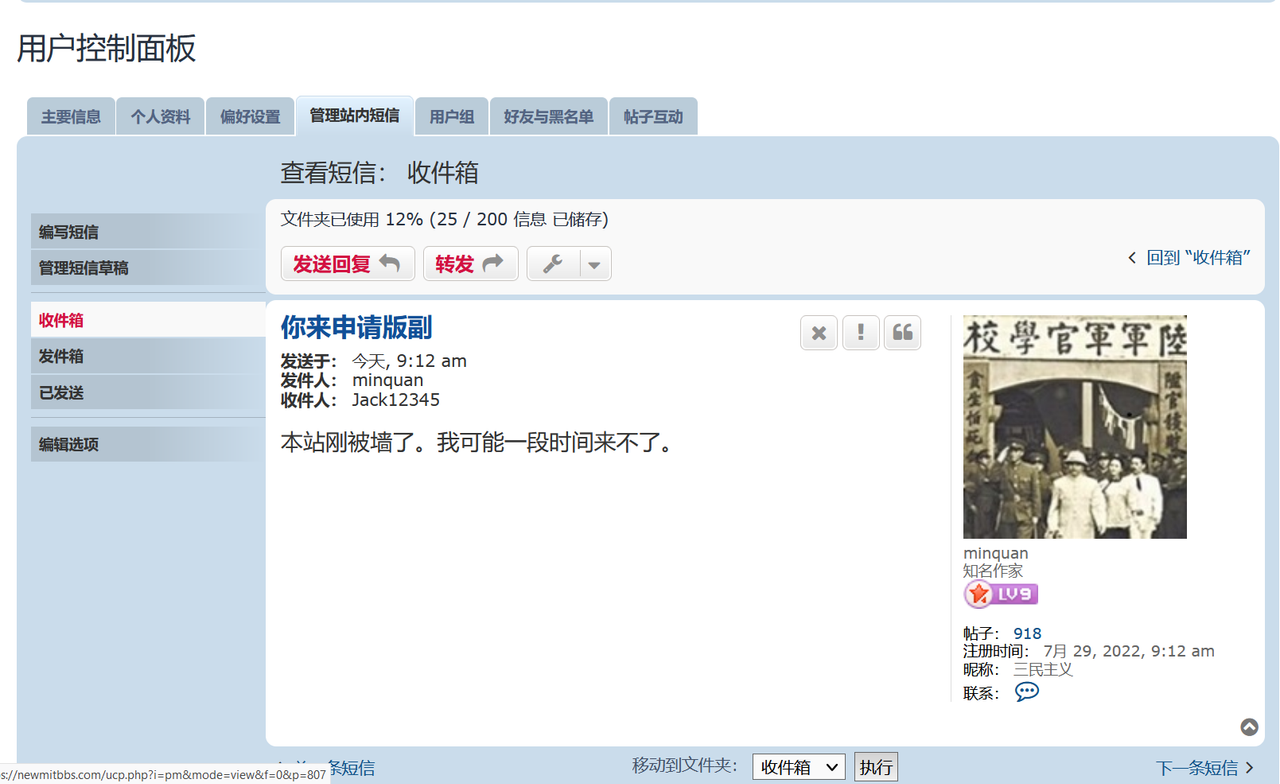Screen dimensions: 1280x784
Task: Click the 执行 button
Action: pyautogui.click(x=876, y=767)
